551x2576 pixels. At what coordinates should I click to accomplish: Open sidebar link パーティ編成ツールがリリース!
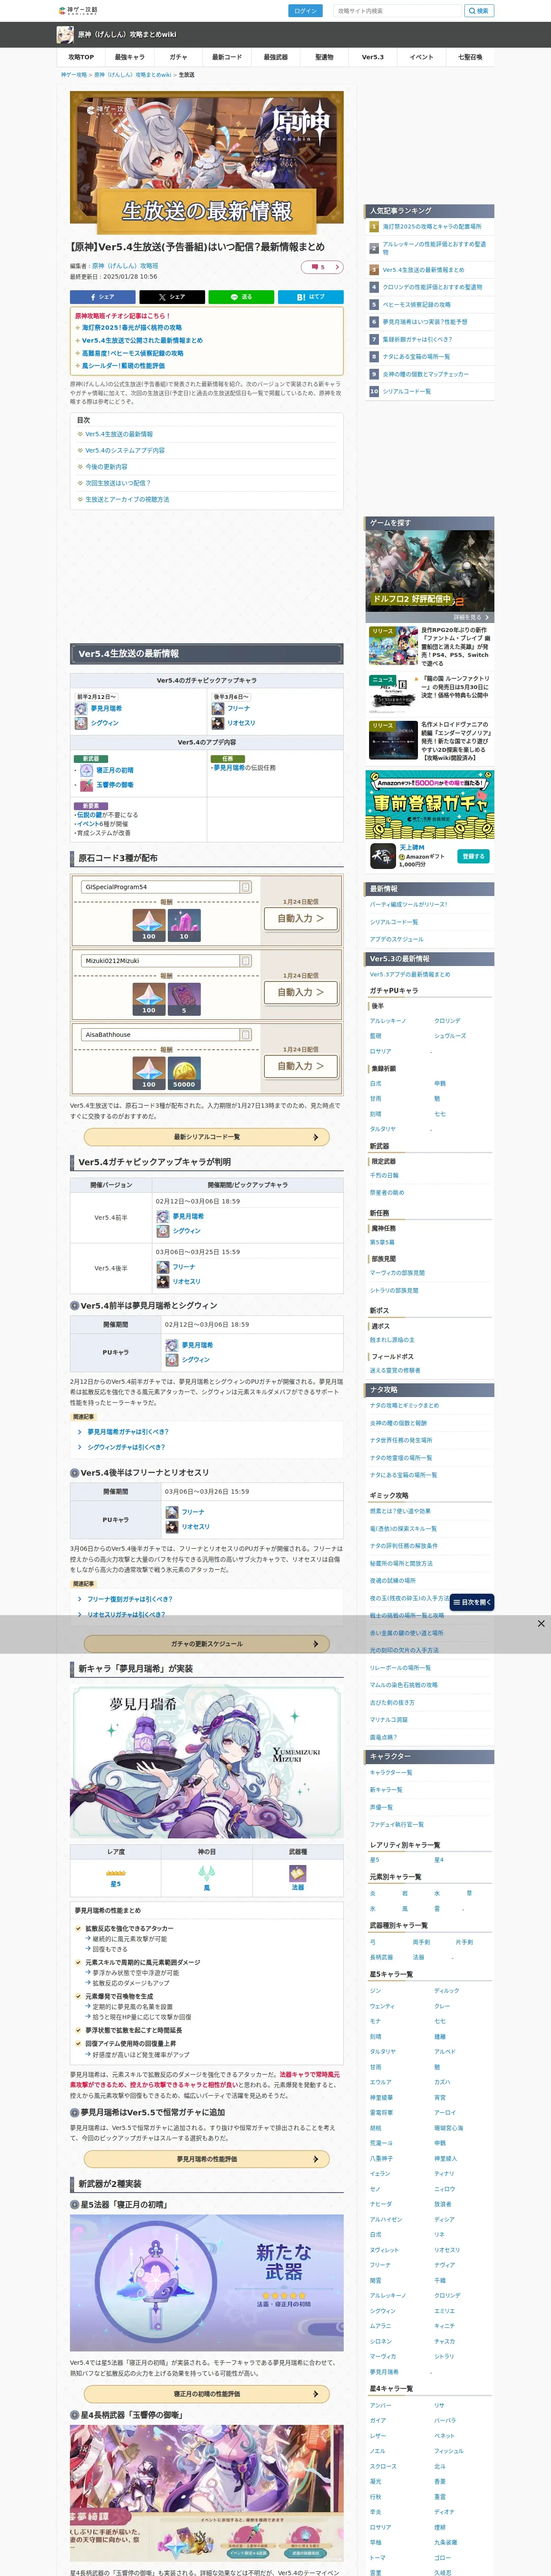408,904
